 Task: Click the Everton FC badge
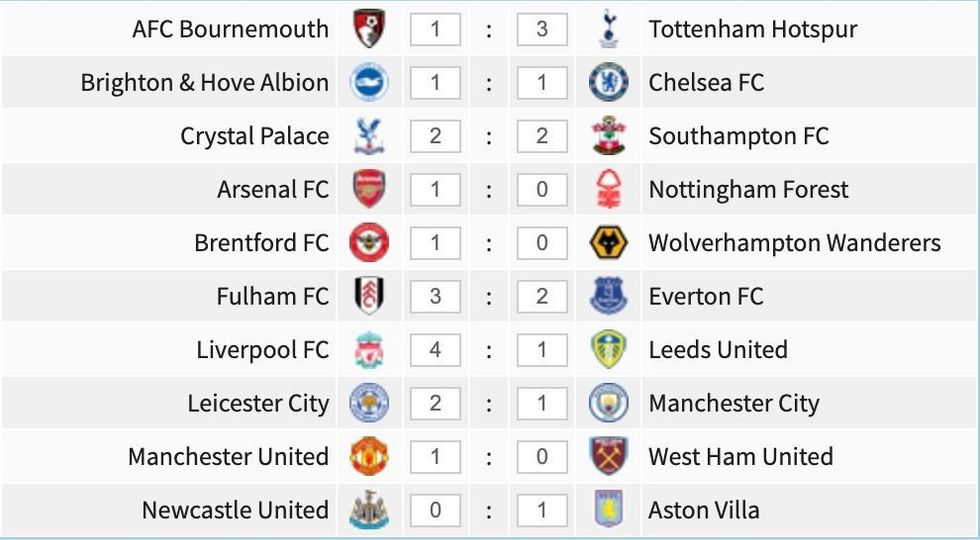(x=608, y=296)
